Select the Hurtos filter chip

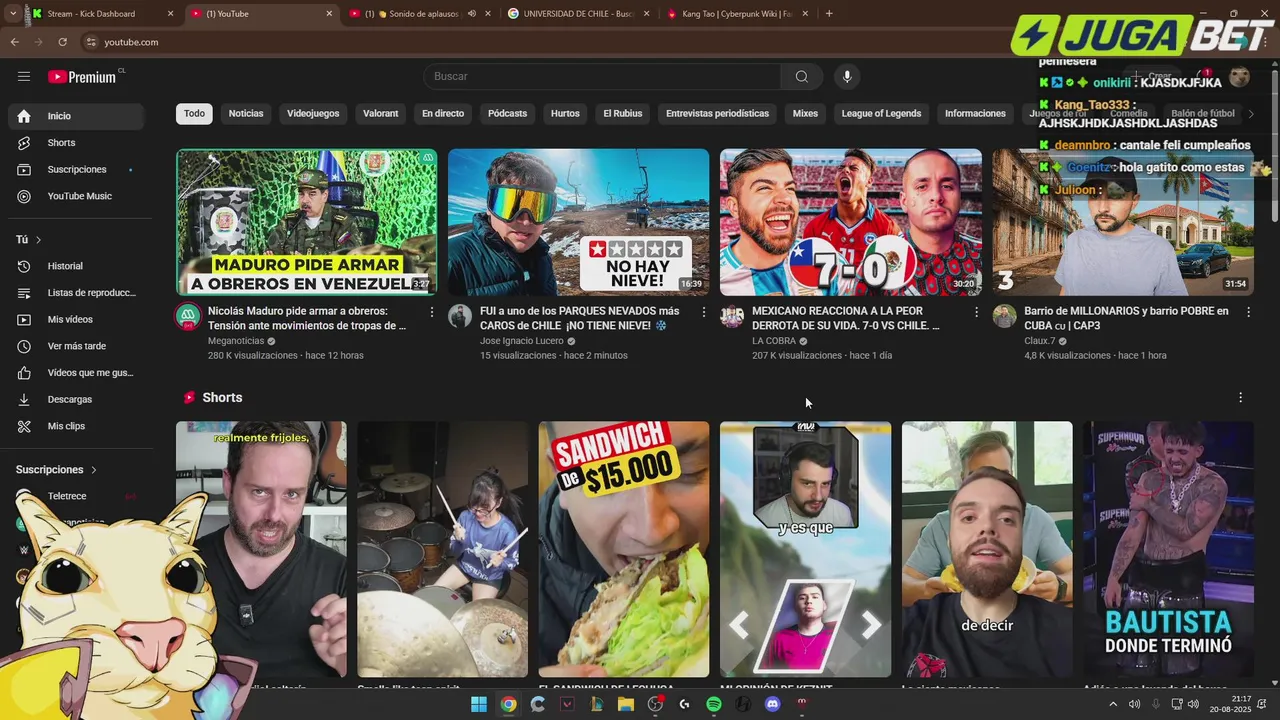tap(565, 113)
